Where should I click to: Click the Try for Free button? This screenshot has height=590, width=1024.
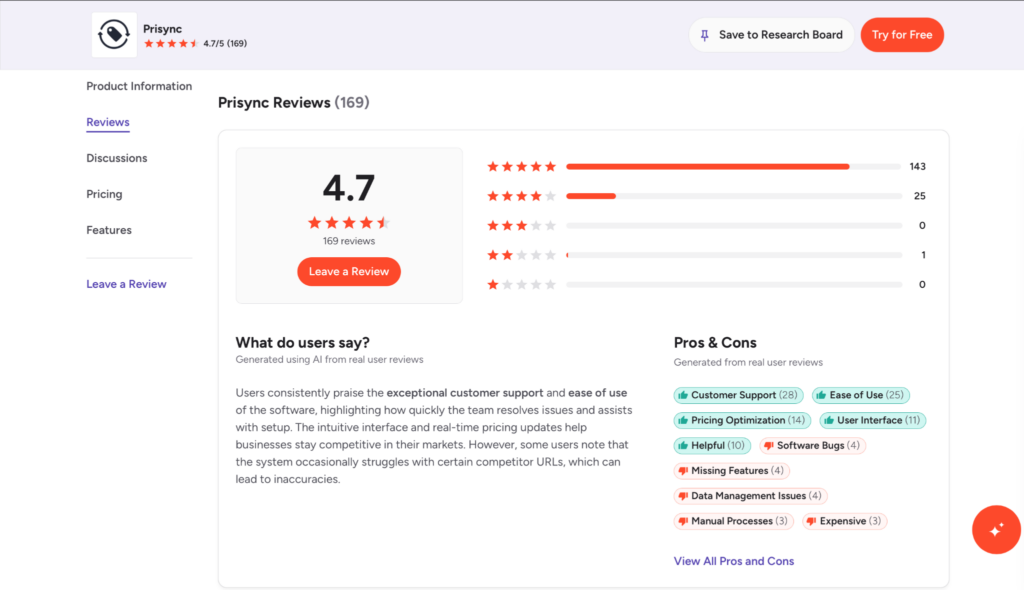pyautogui.click(x=902, y=35)
